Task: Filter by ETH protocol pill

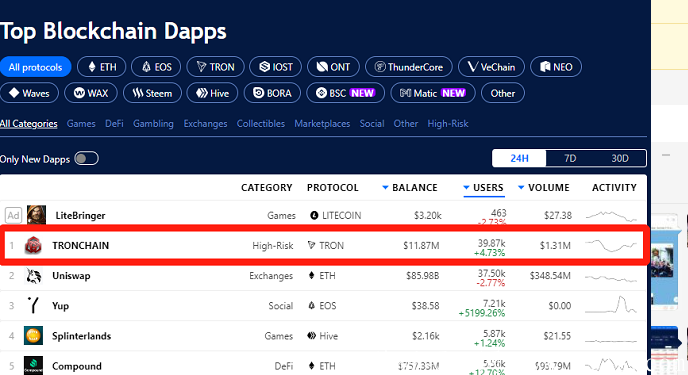Action: coord(102,67)
